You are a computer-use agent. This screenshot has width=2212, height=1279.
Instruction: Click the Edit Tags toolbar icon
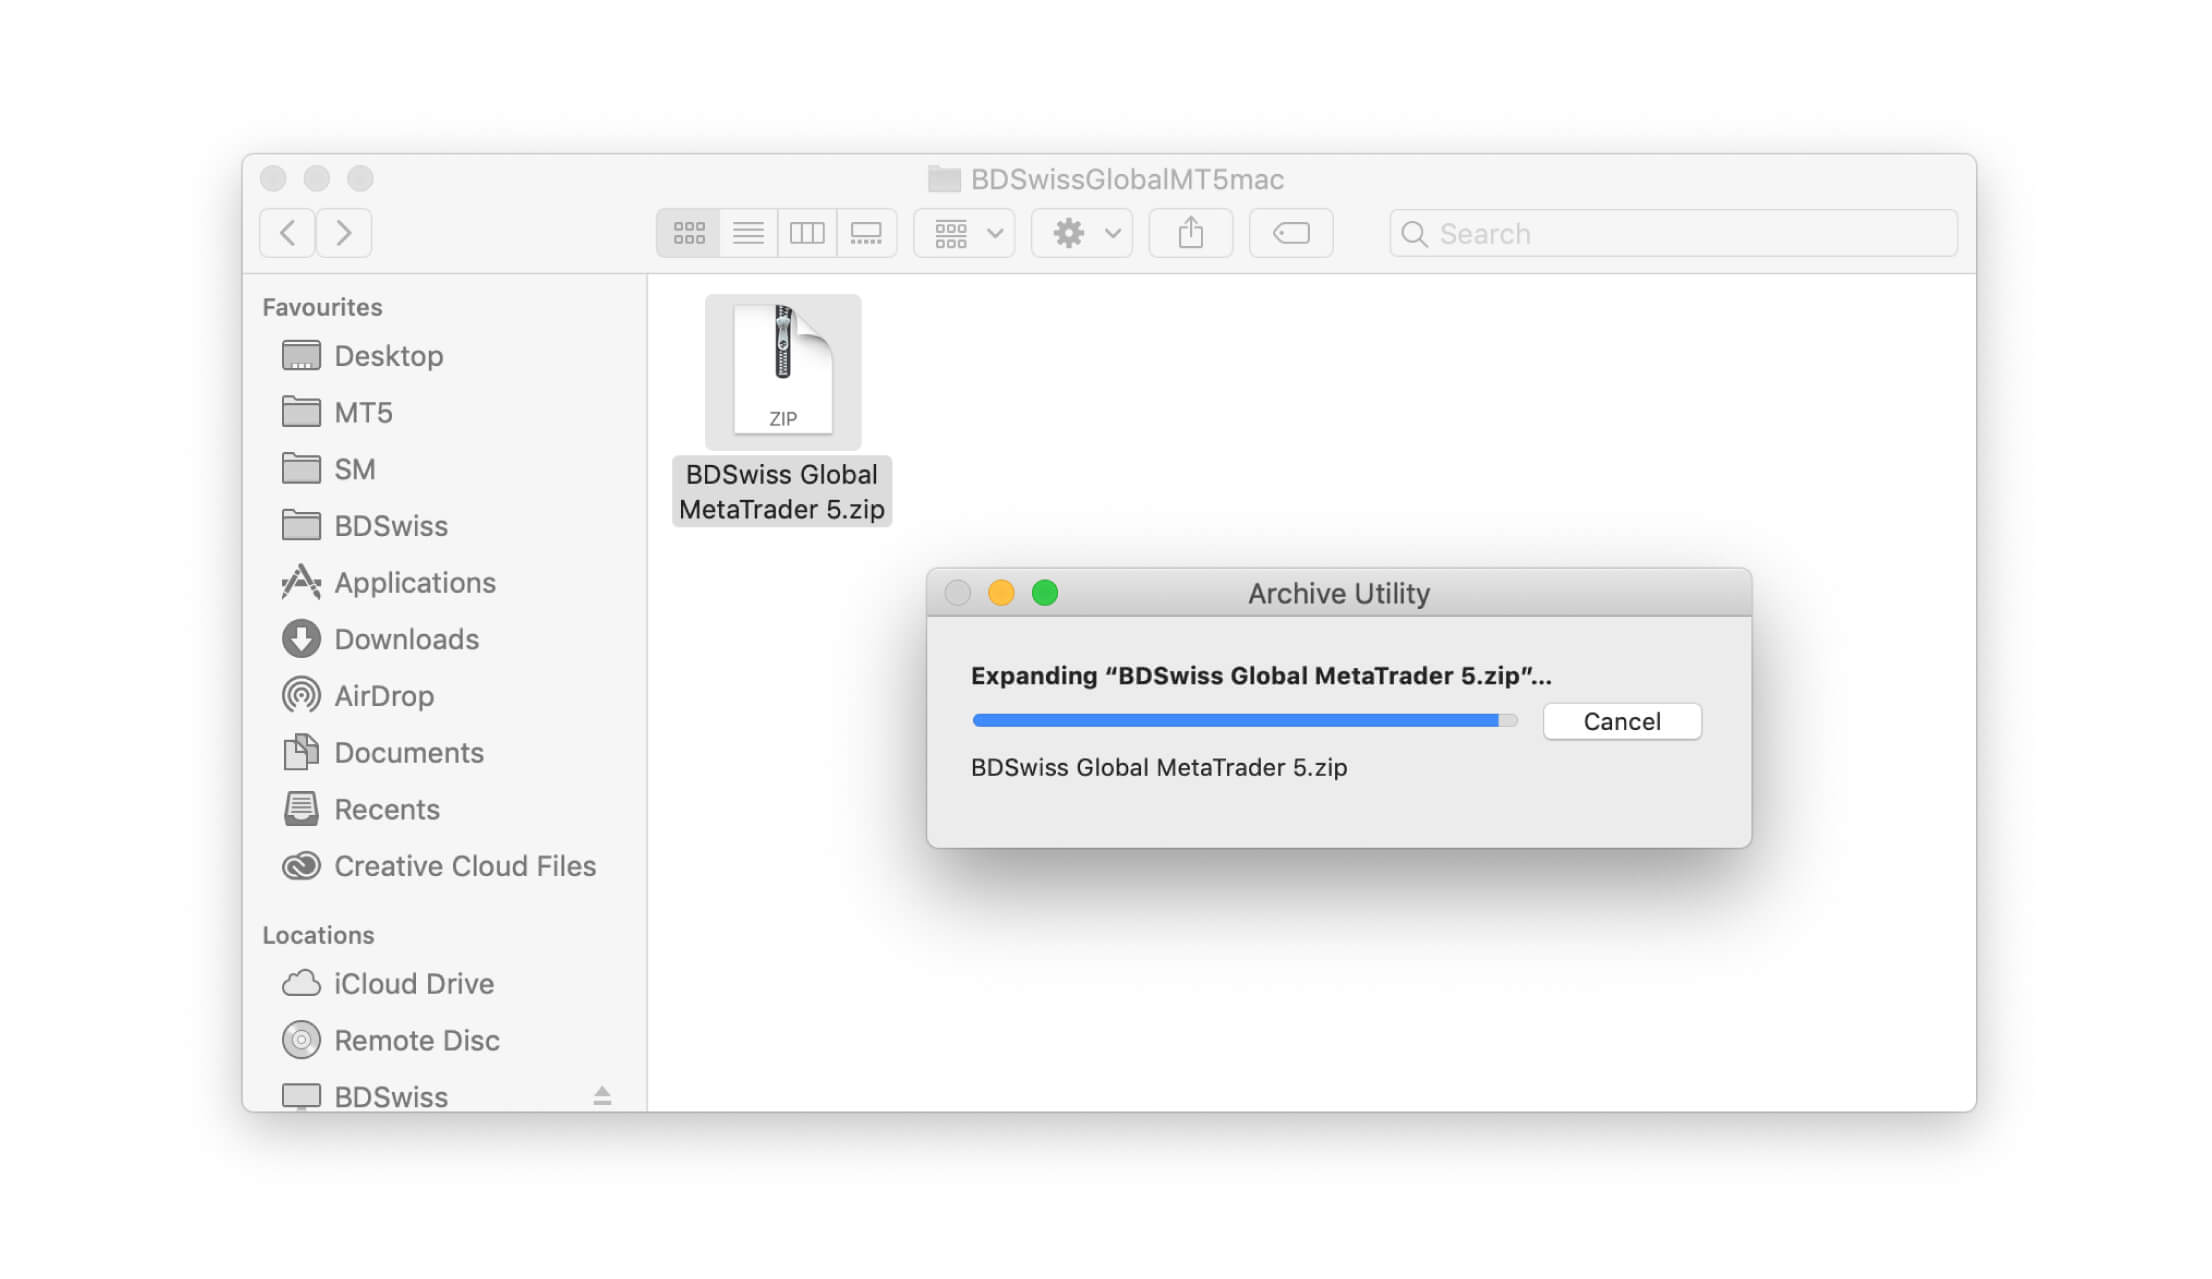[x=1290, y=233]
